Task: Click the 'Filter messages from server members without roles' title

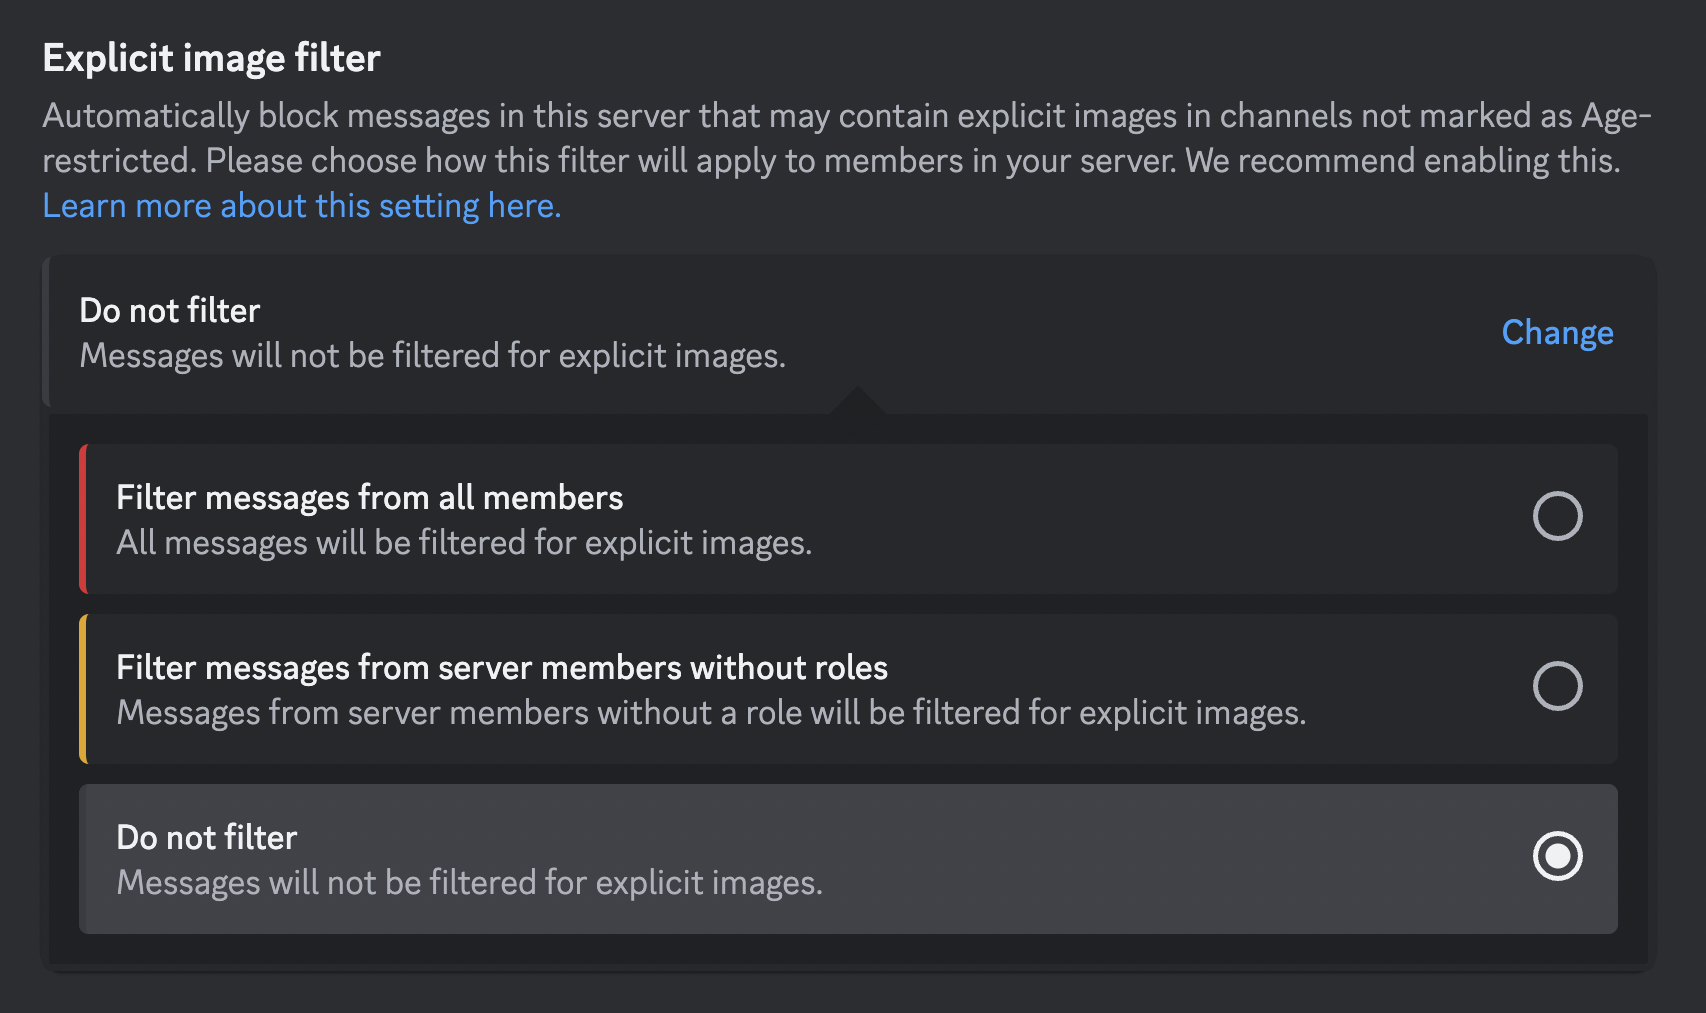Action: point(501,667)
